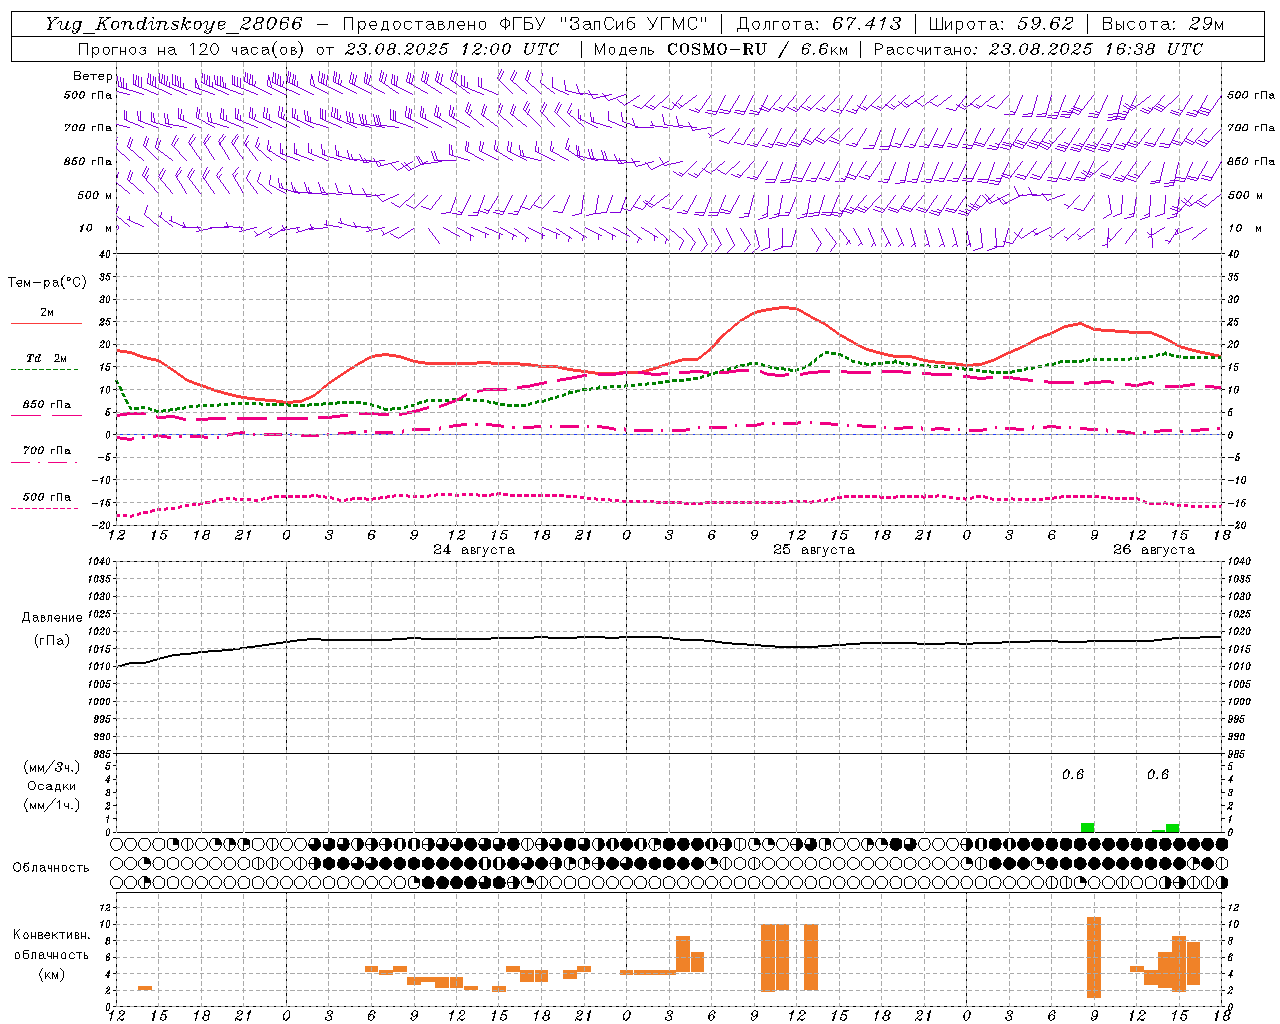This screenshot has width=1280, height=1024.
Task: Click the green precipitation bar at 9h 26 августа
Action: (1087, 828)
